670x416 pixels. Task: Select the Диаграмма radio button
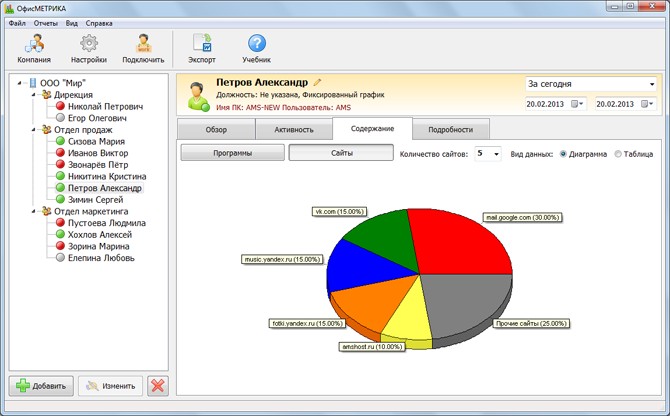click(564, 154)
